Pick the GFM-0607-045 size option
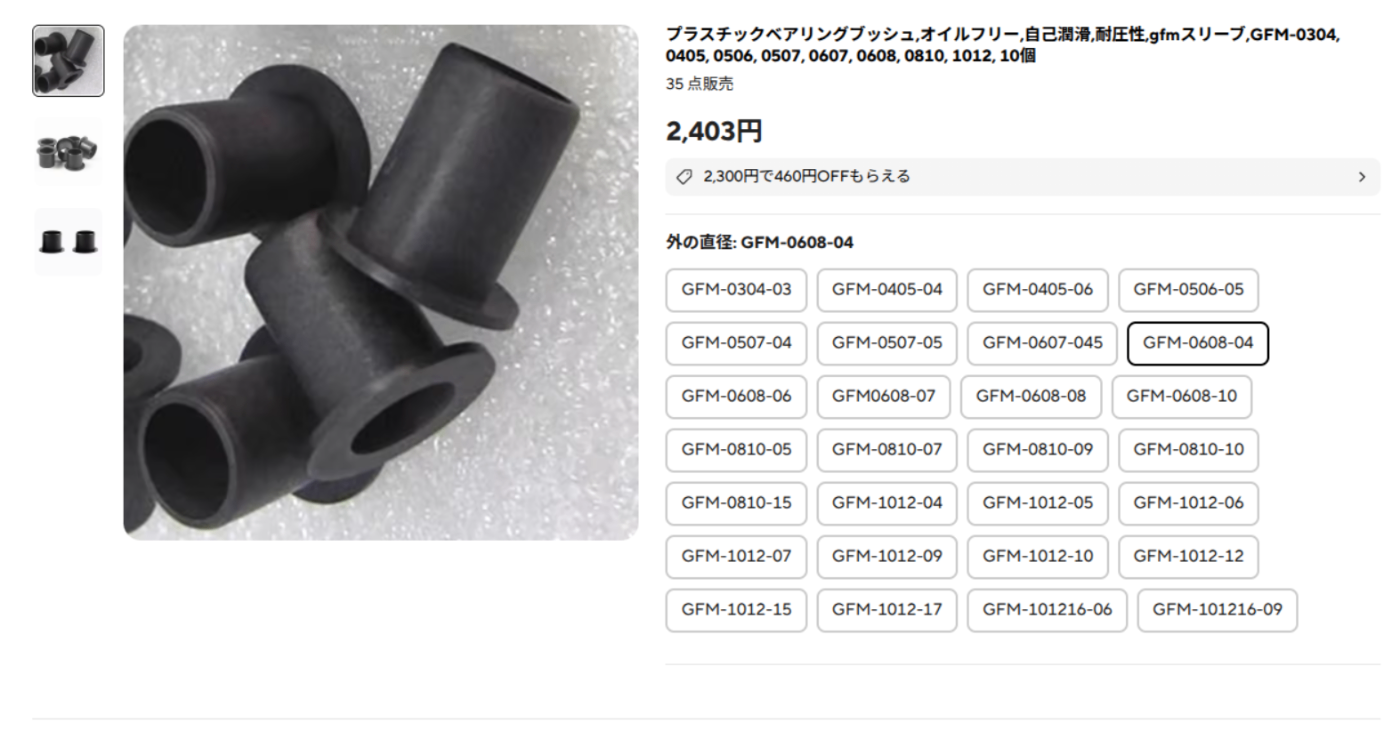Image resolution: width=1400 pixels, height=731 pixels. coord(1042,343)
